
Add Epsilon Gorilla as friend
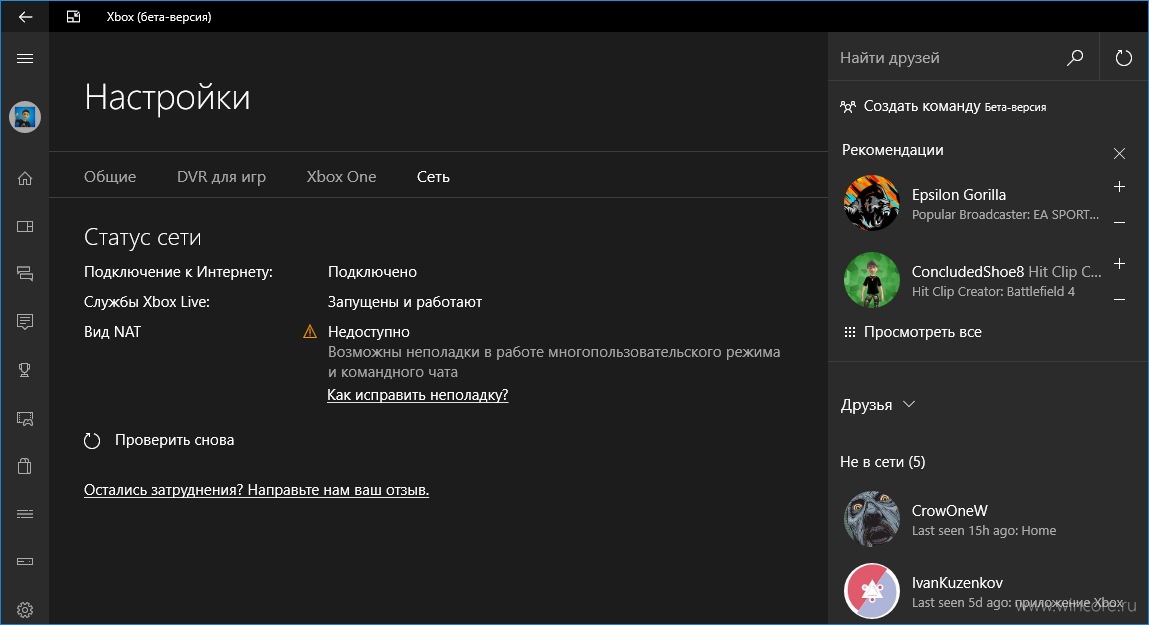(1119, 187)
